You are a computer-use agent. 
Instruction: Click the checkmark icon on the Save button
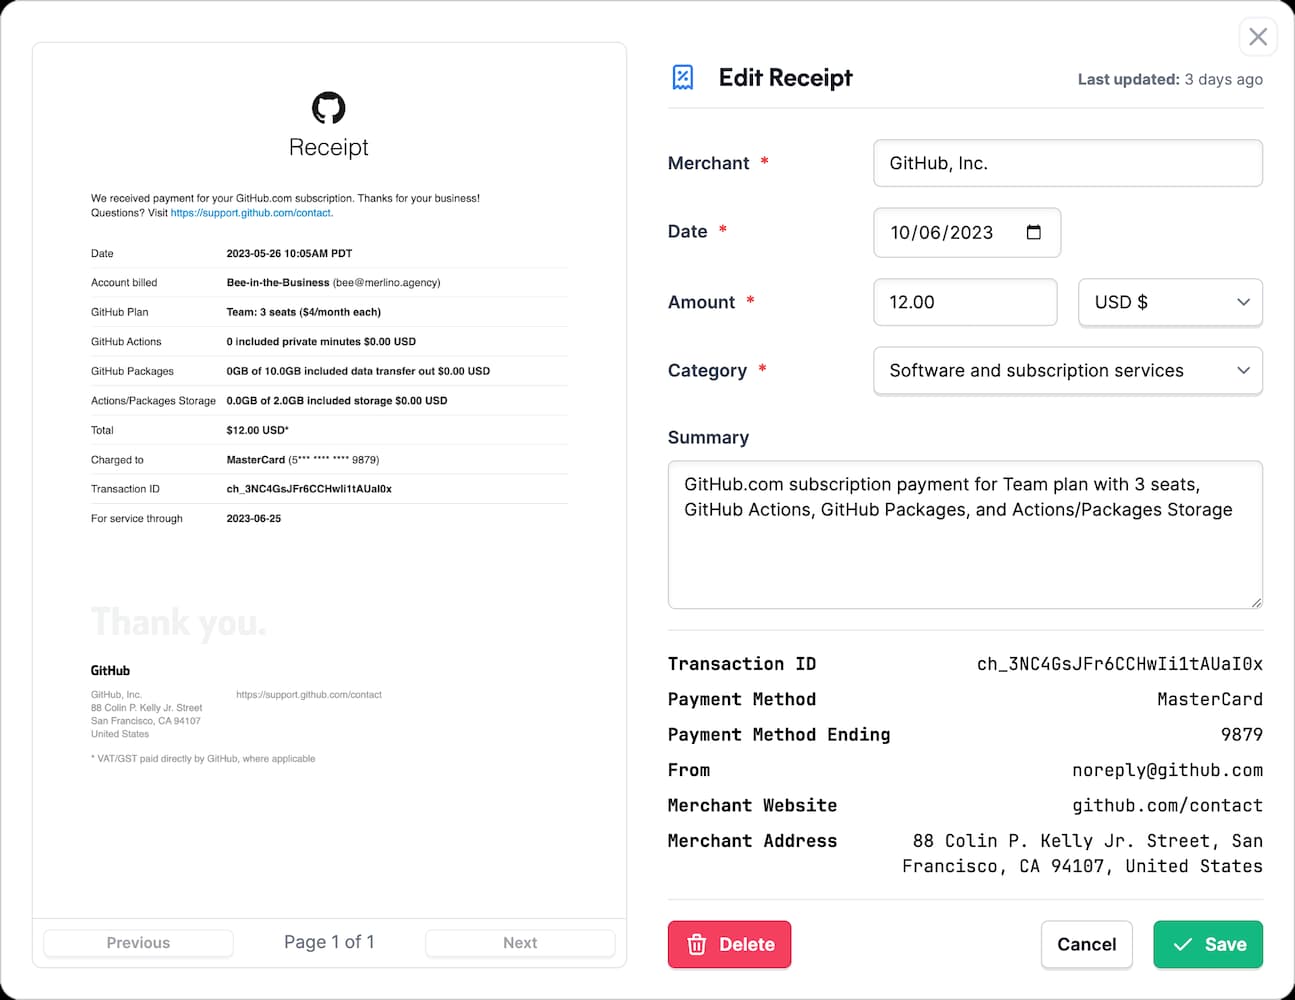1181,944
